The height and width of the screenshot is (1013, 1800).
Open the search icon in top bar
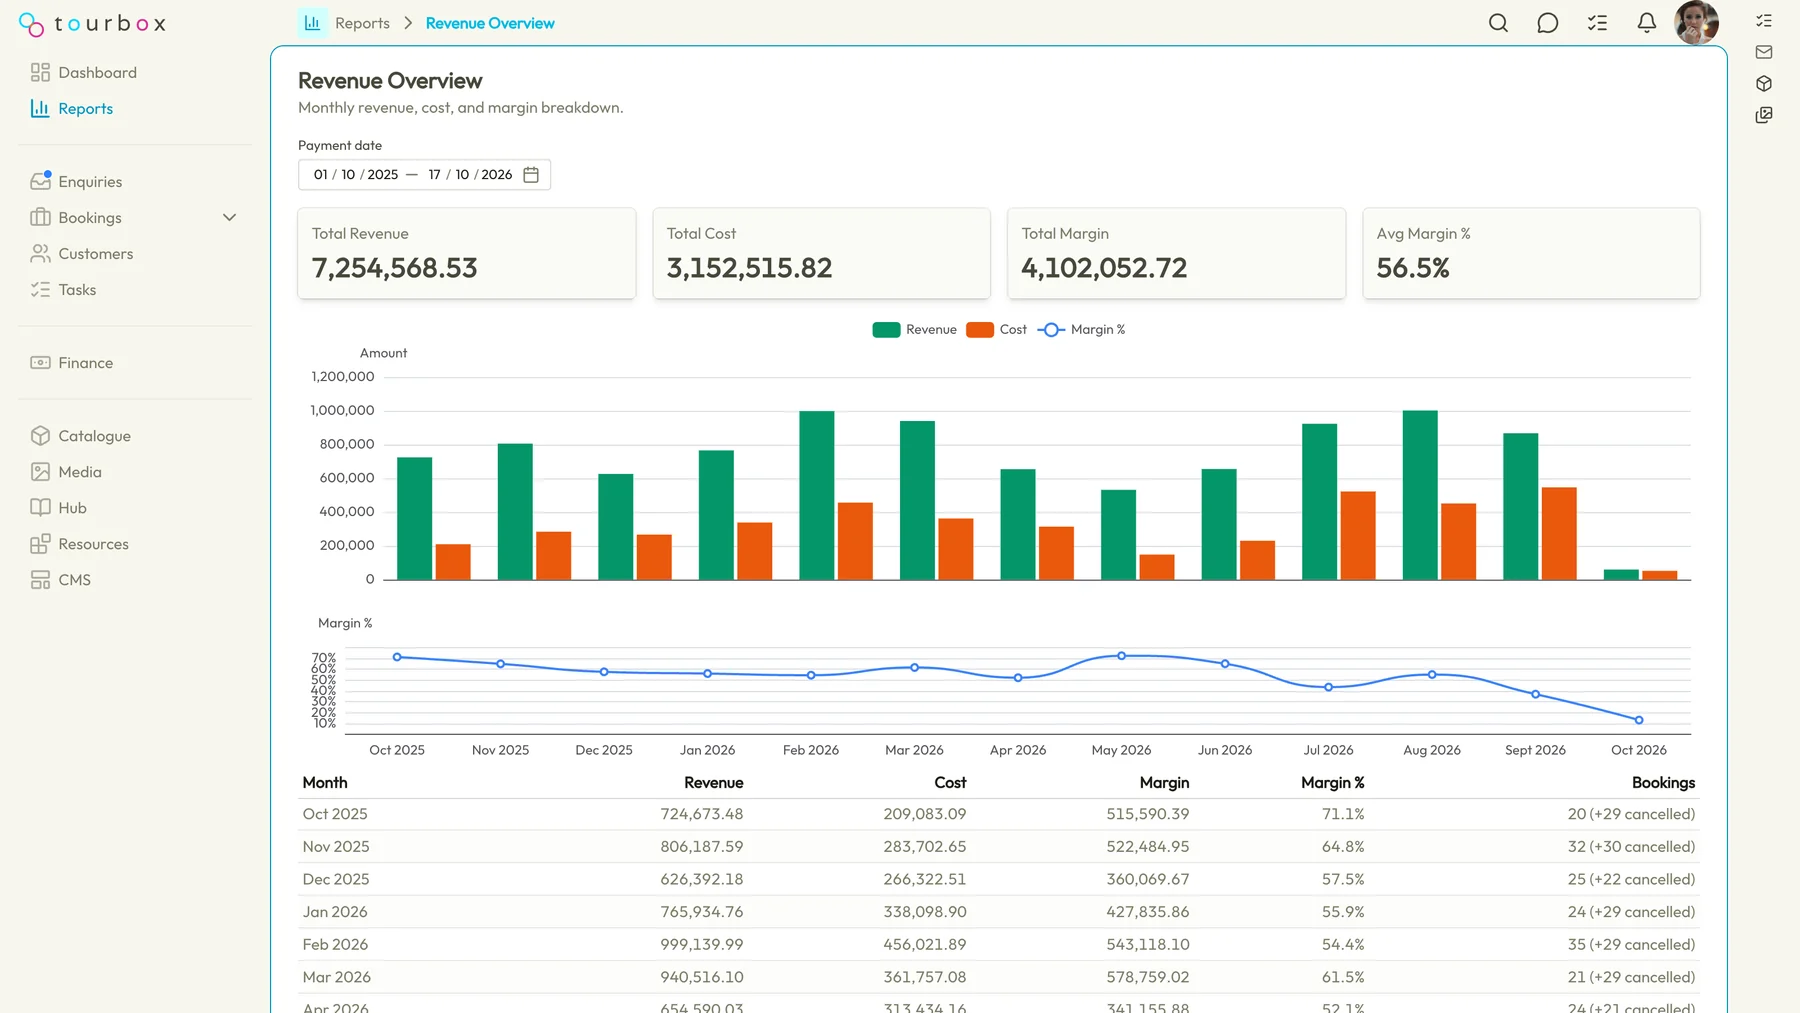point(1498,23)
